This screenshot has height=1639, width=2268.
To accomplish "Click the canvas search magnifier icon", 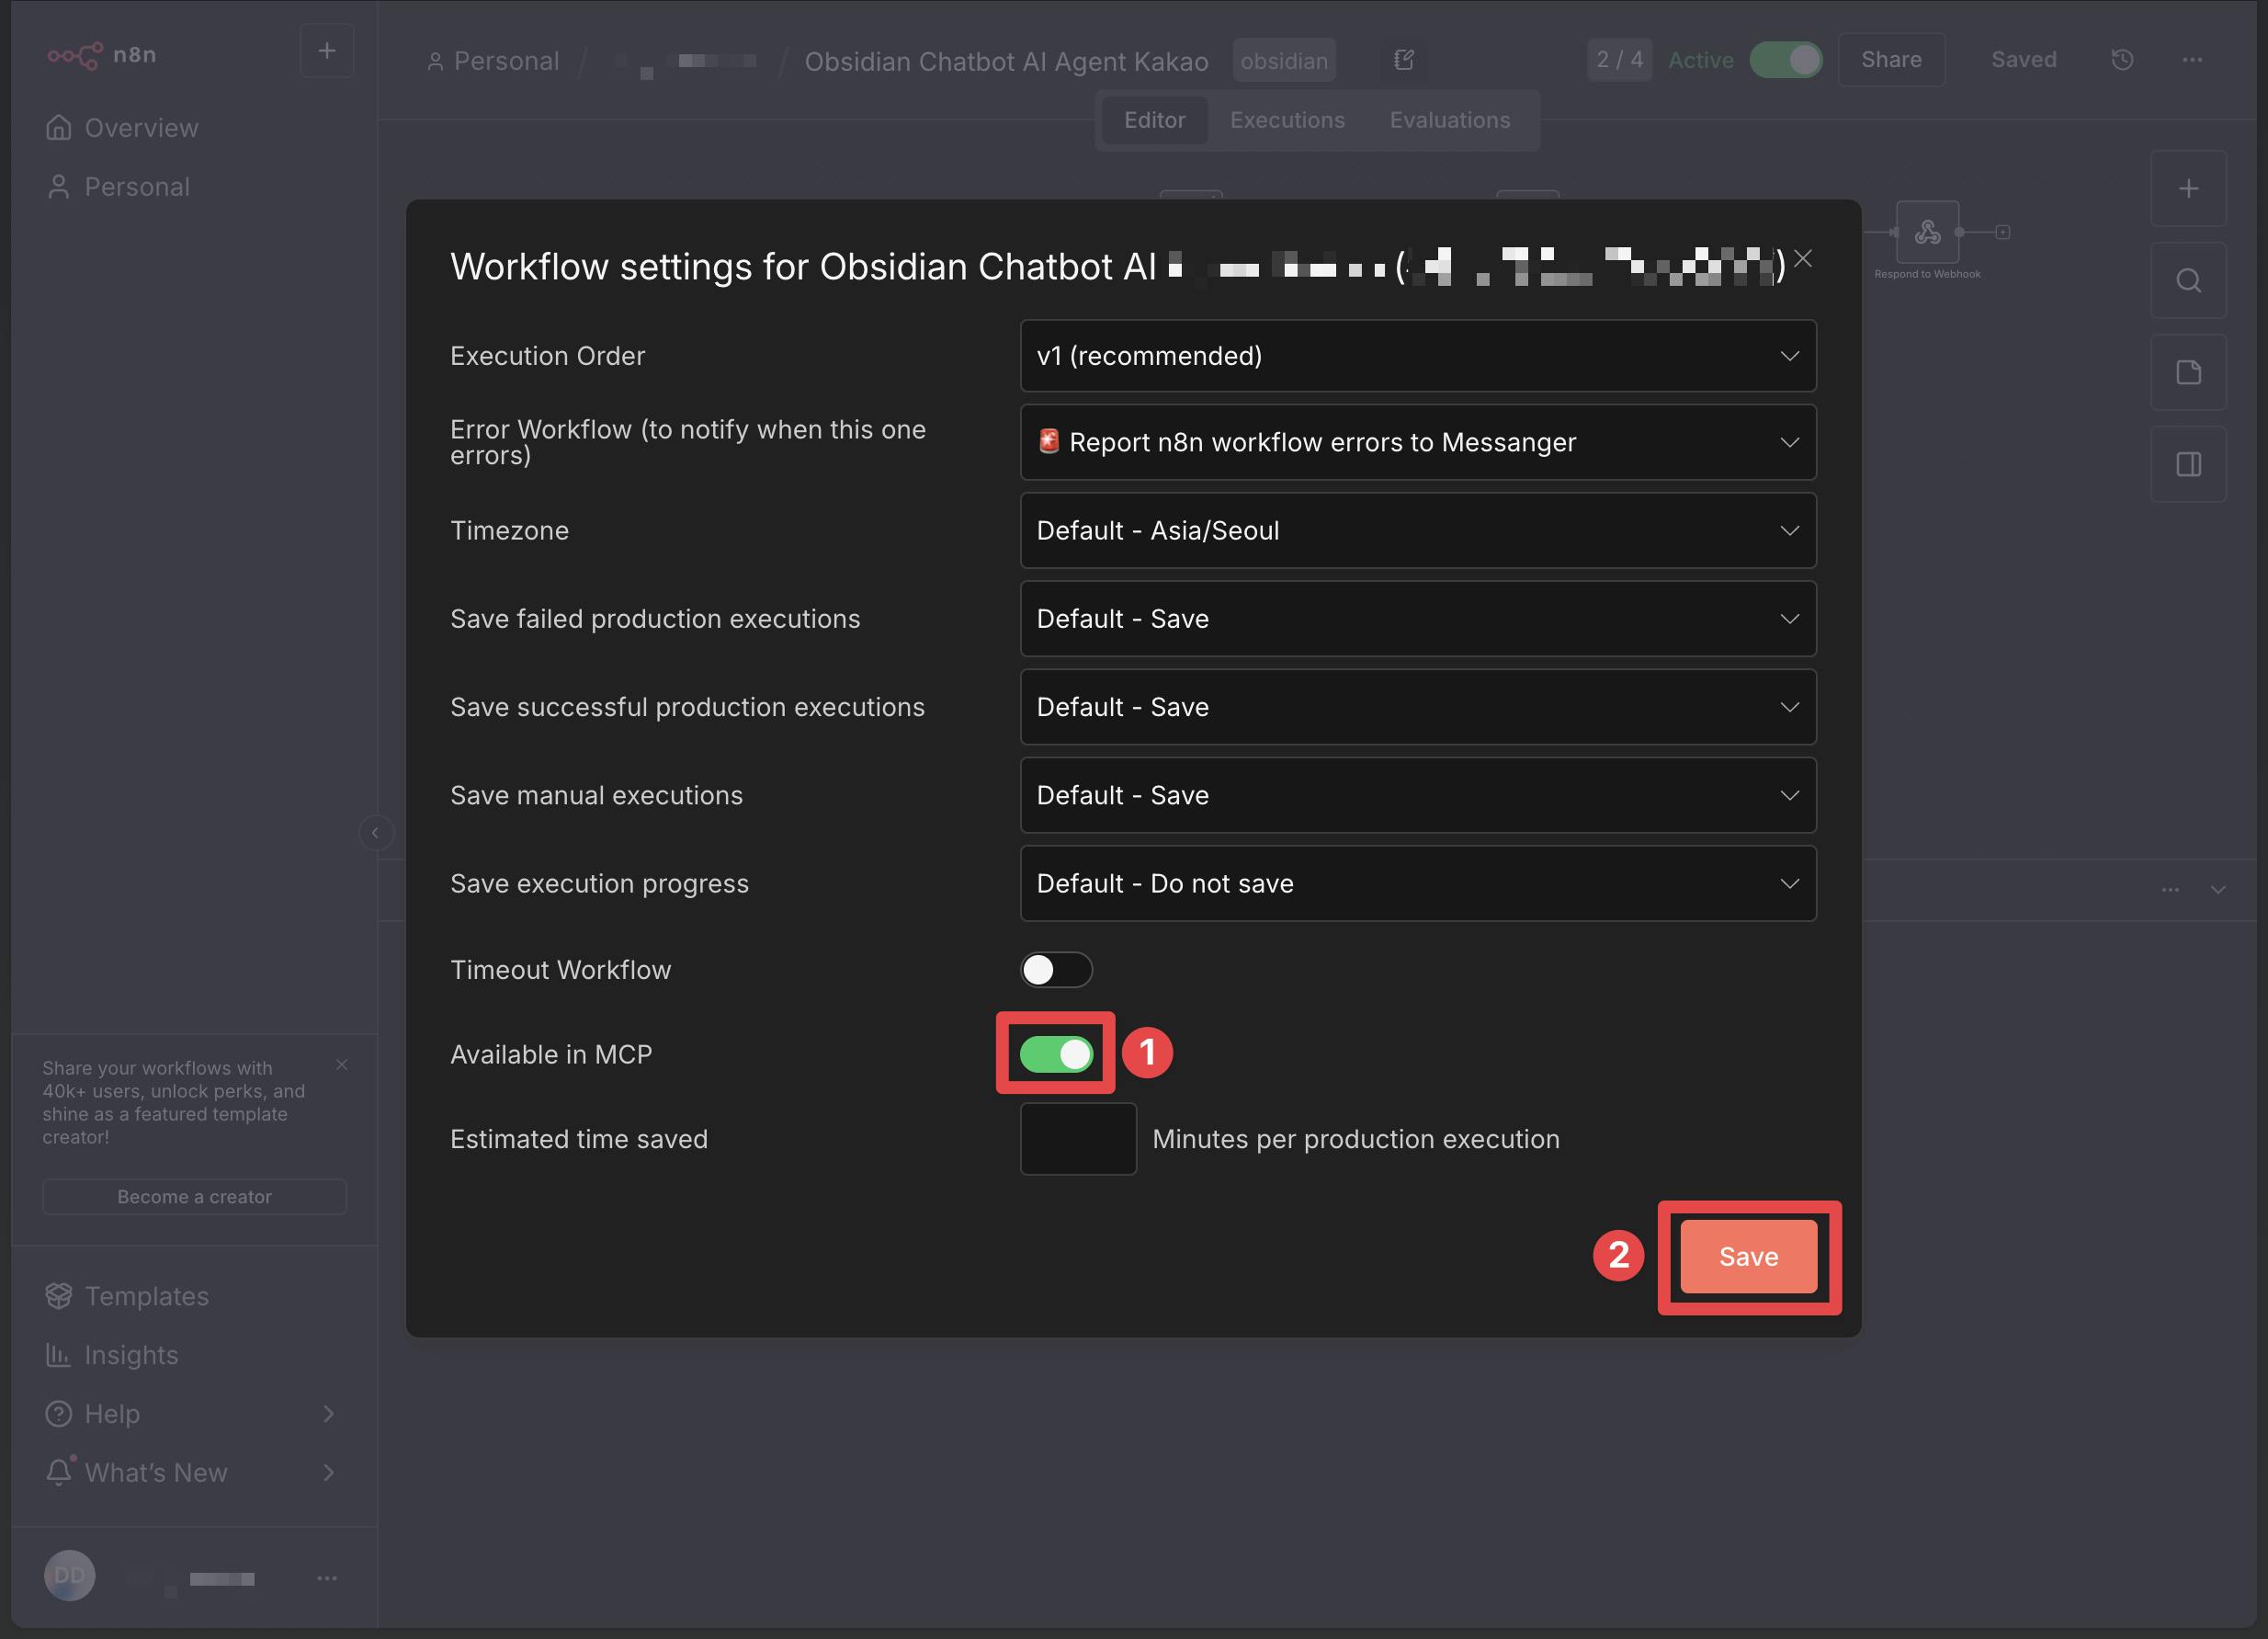I will coord(2188,281).
